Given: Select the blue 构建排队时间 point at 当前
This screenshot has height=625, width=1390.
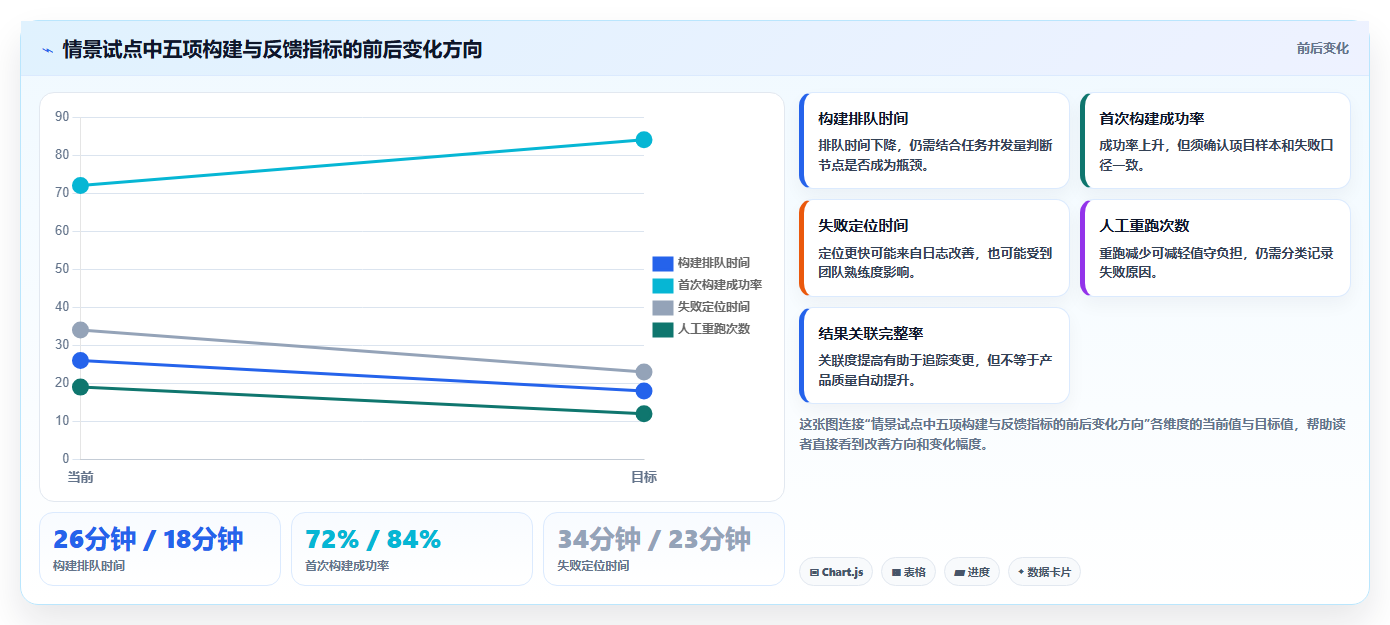Looking at the screenshot, I should [81, 360].
